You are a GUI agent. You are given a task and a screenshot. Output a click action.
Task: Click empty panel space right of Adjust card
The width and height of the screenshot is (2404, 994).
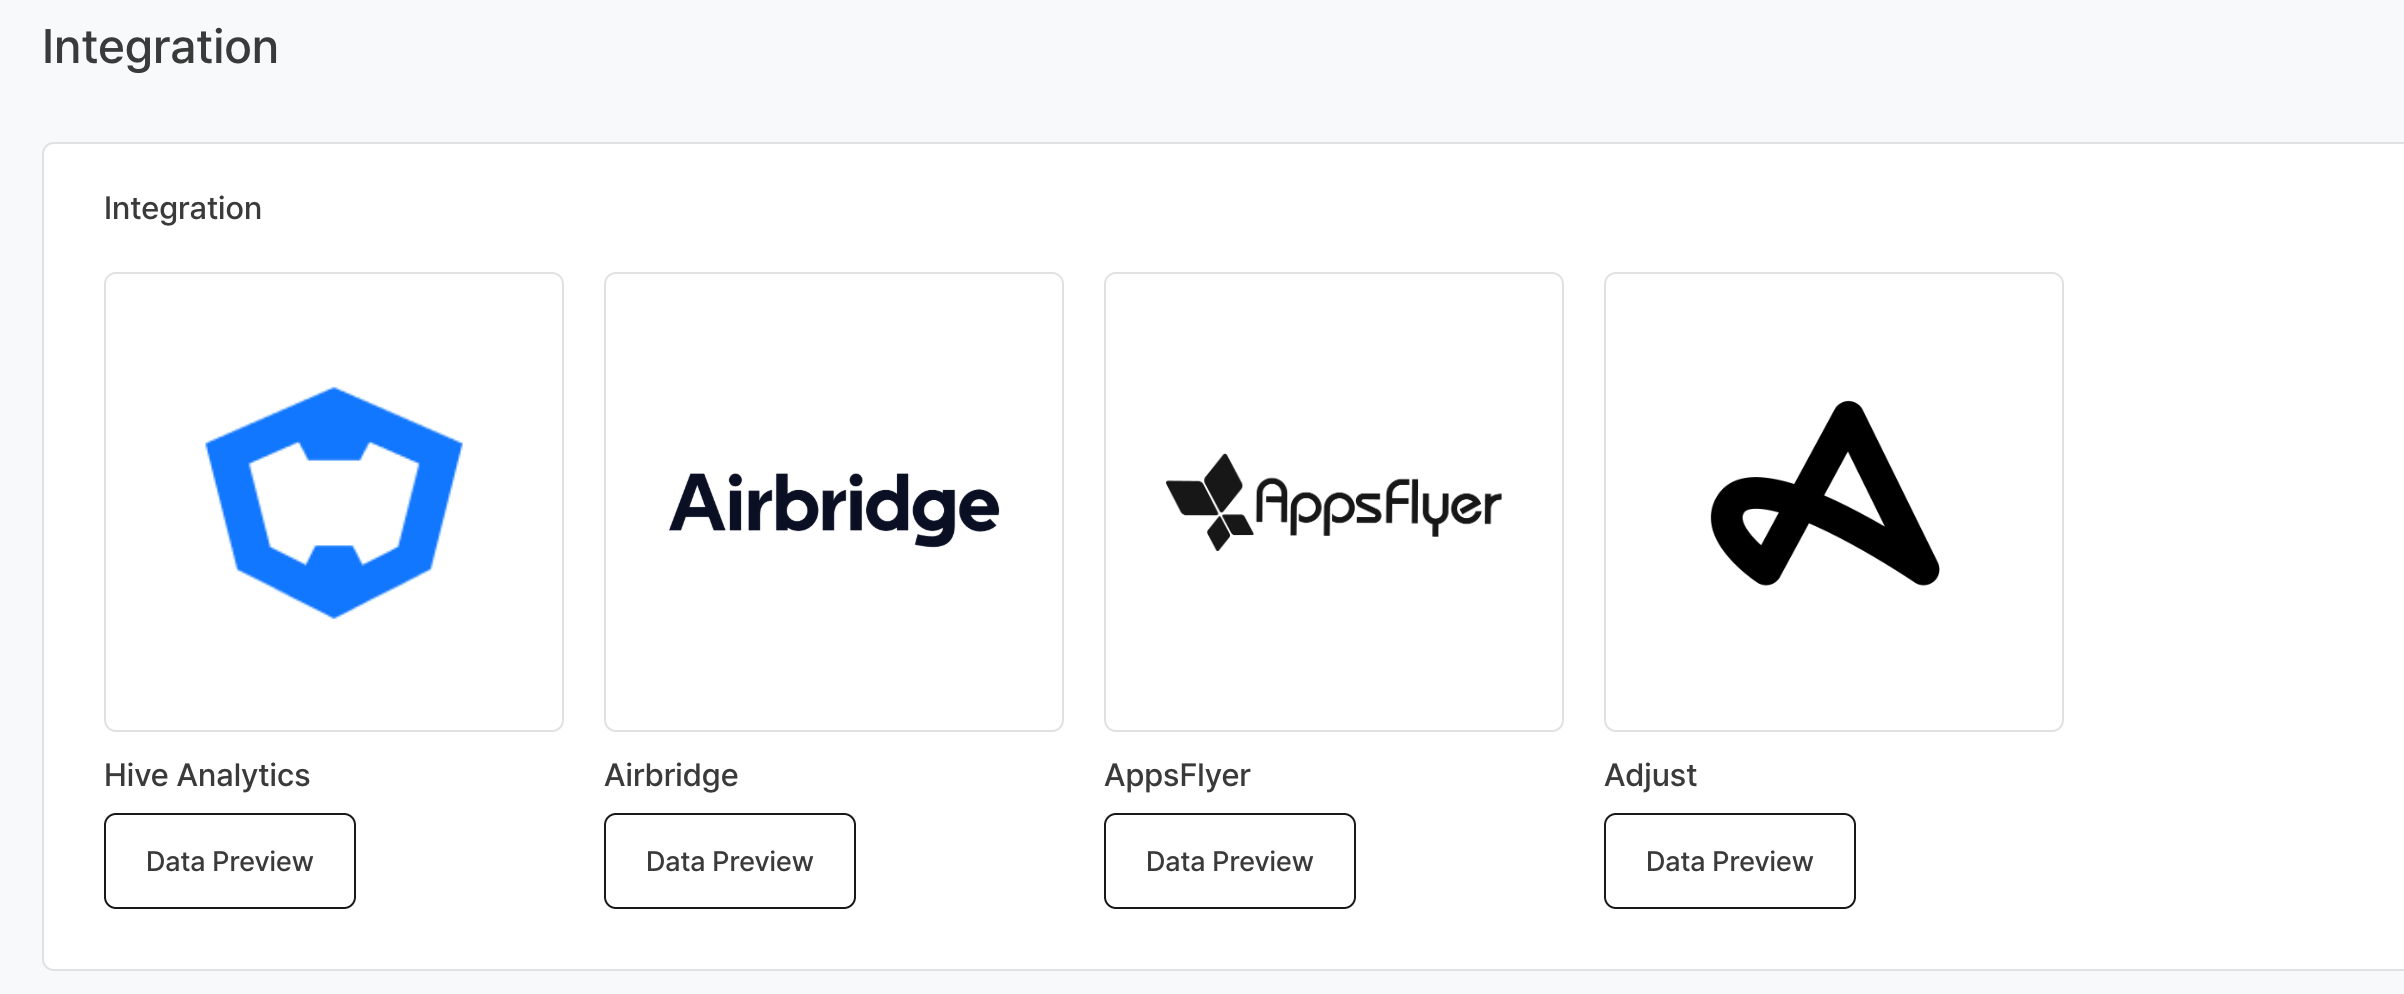[x=2230, y=500]
